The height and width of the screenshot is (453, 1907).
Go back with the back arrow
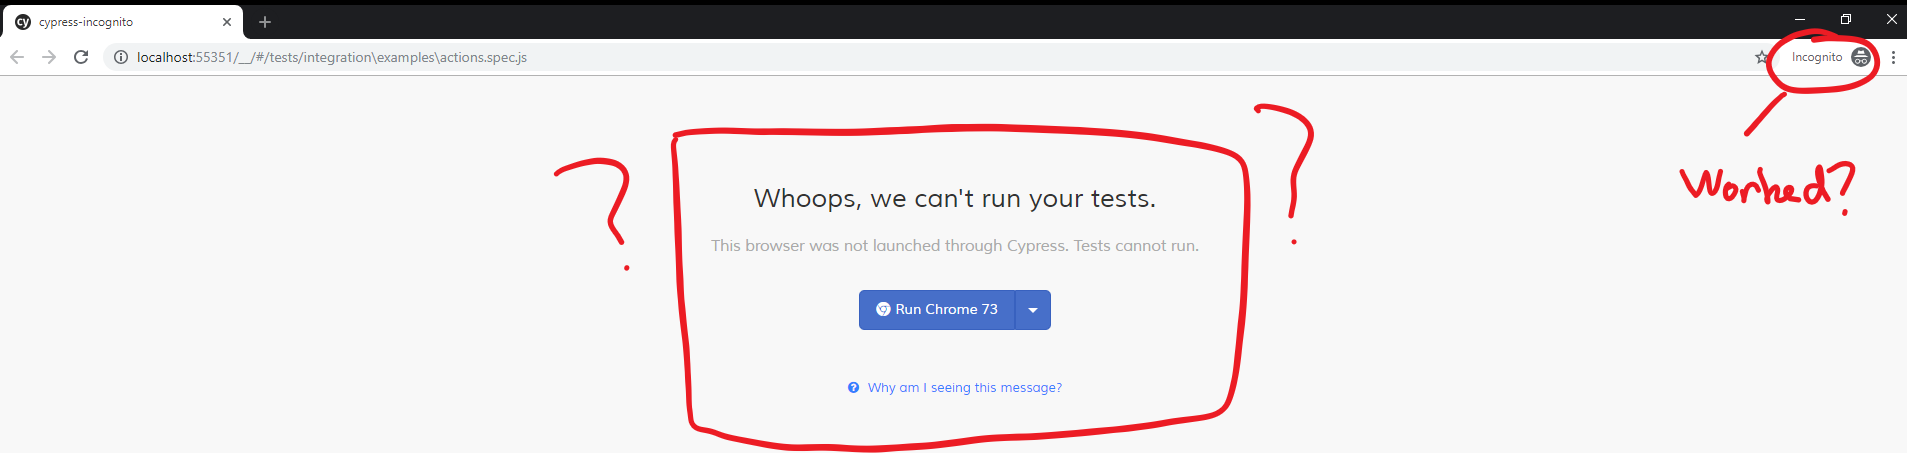17,57
